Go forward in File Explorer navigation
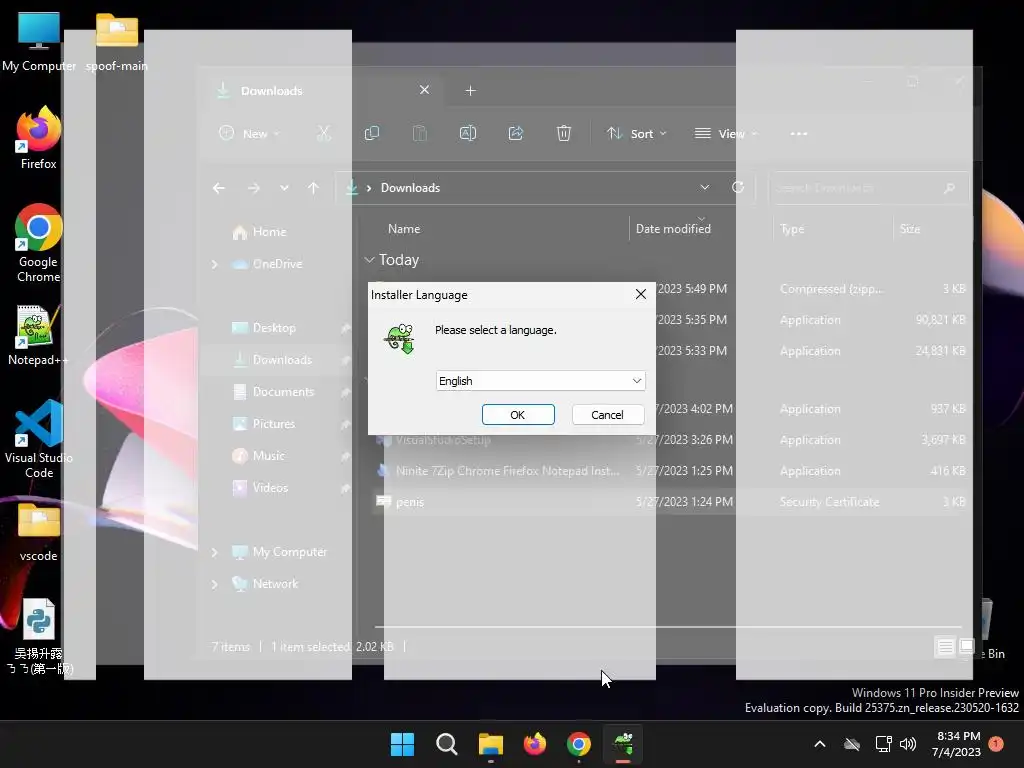Image resolution: width=1024 pixels, height=768 pixels. [254, 188]
